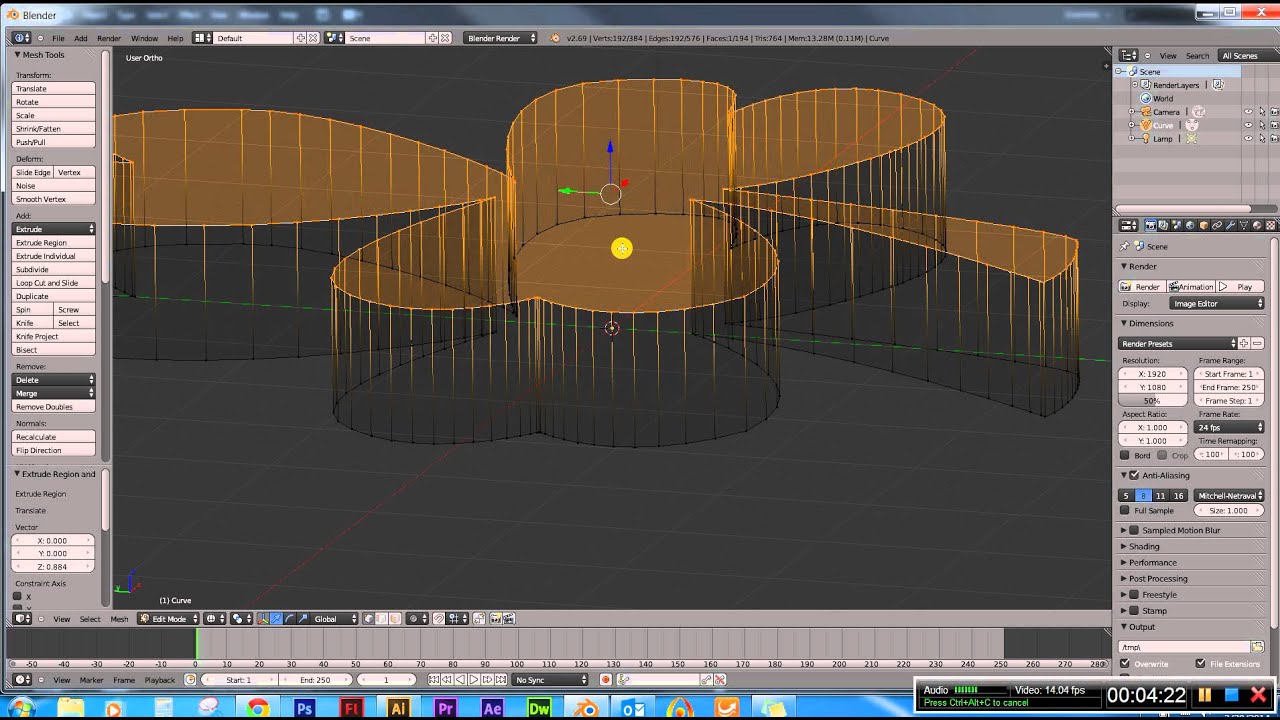Enable the Full Sample checkbox
Screen dimensions: 1280x720
point(1125,510)
